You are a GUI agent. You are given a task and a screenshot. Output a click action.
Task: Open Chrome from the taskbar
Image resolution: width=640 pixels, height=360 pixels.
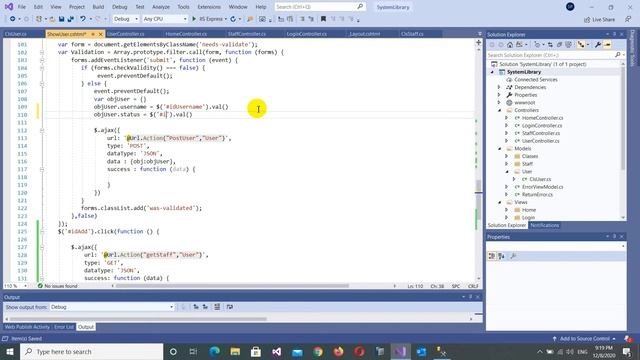point(318,351)
